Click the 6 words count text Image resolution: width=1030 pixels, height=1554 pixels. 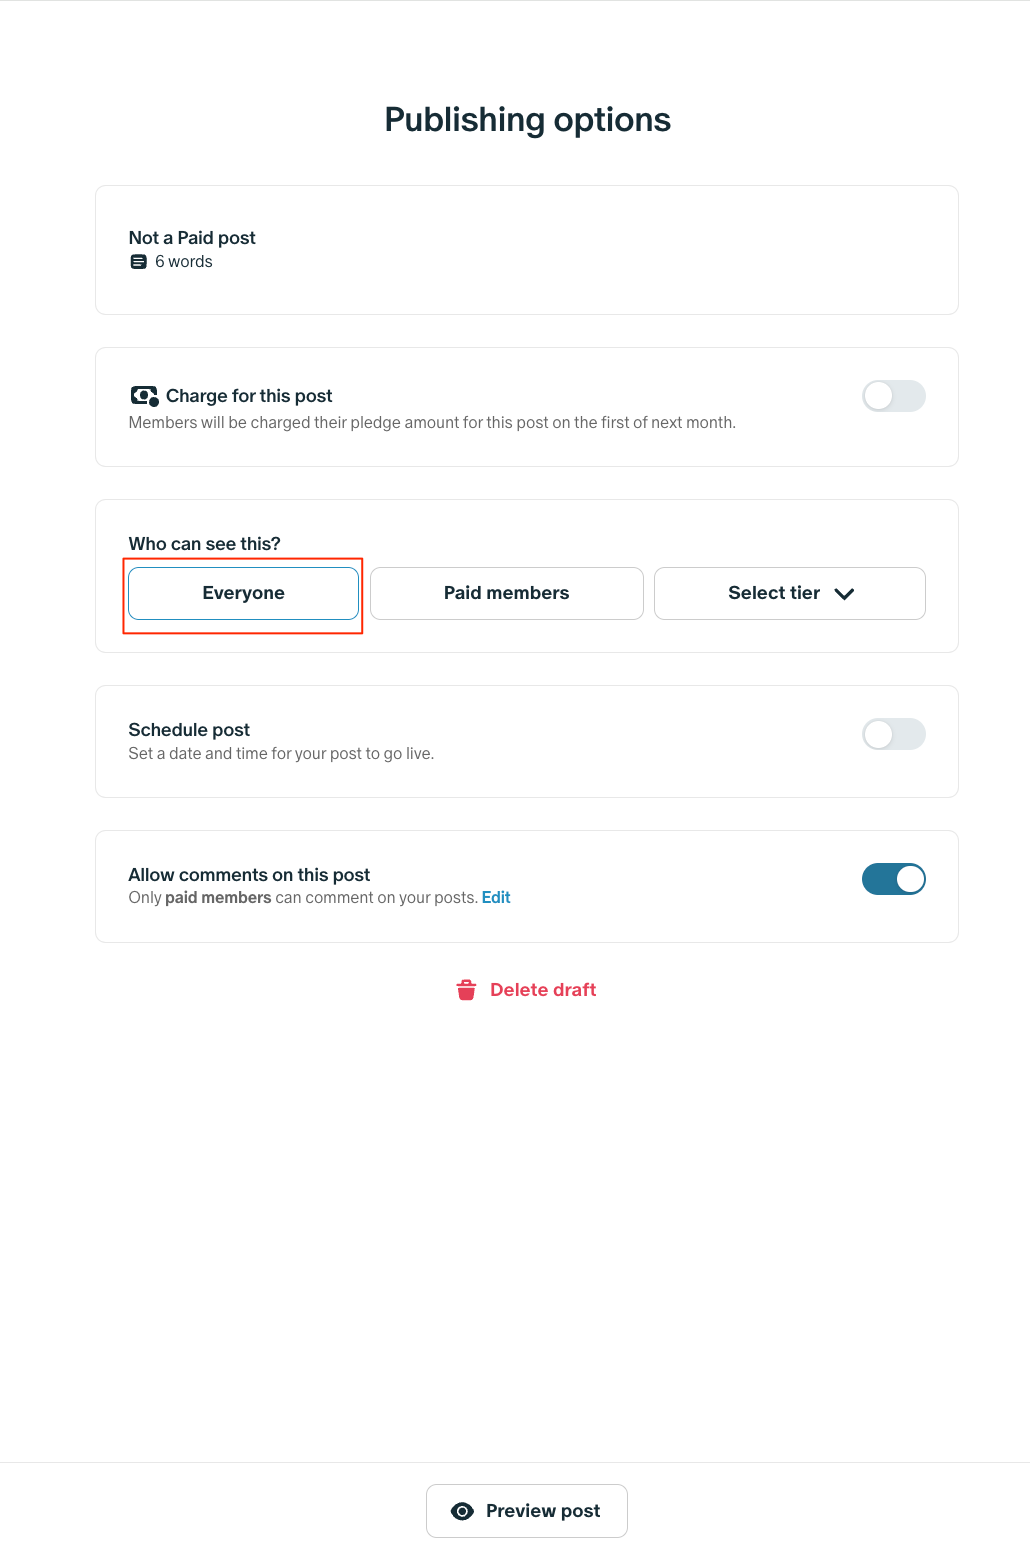click(184, 262)
